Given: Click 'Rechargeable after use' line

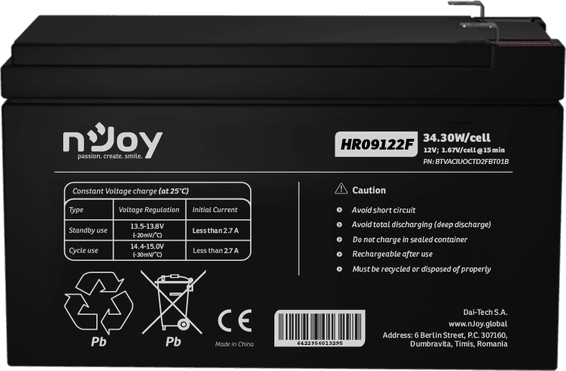Looking at the screenshot, I should point(392,254).
